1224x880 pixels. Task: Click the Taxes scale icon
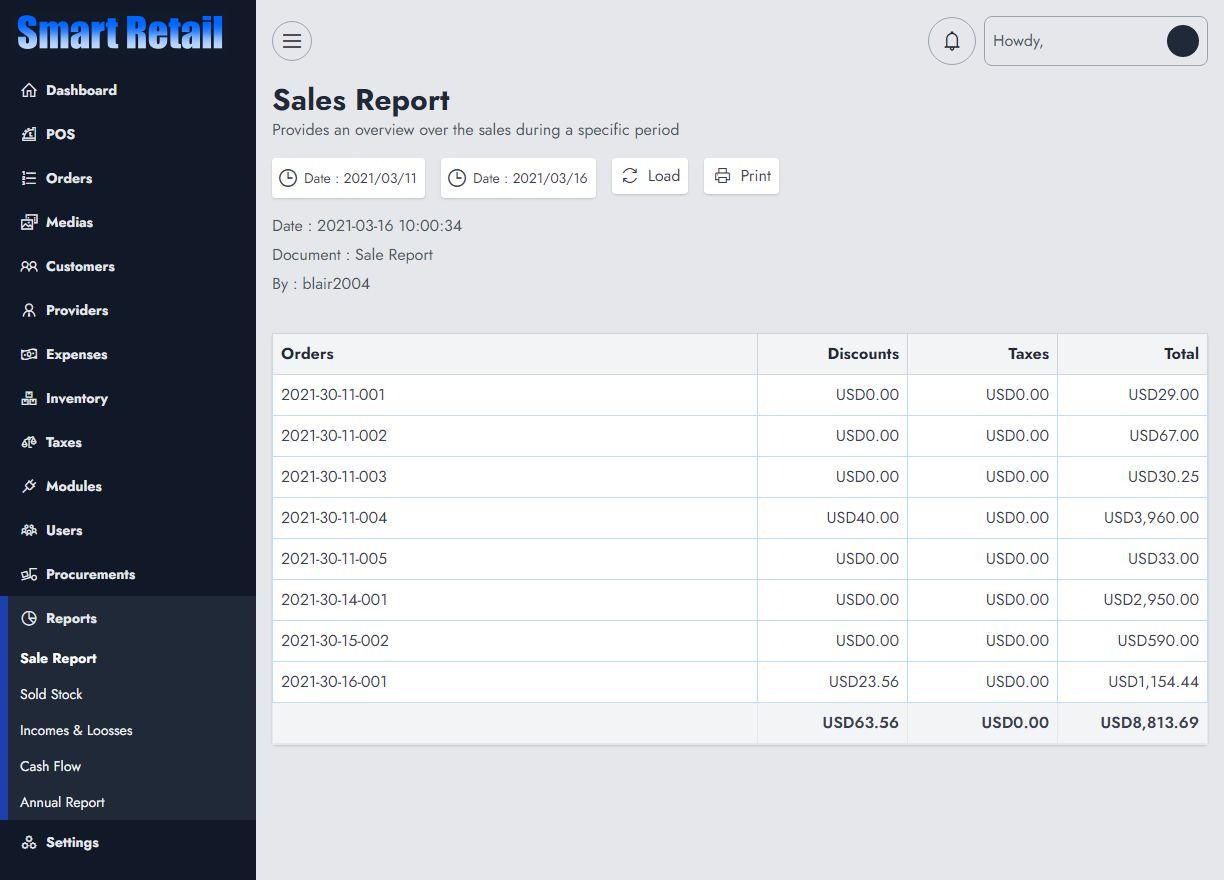pos(29,442)
